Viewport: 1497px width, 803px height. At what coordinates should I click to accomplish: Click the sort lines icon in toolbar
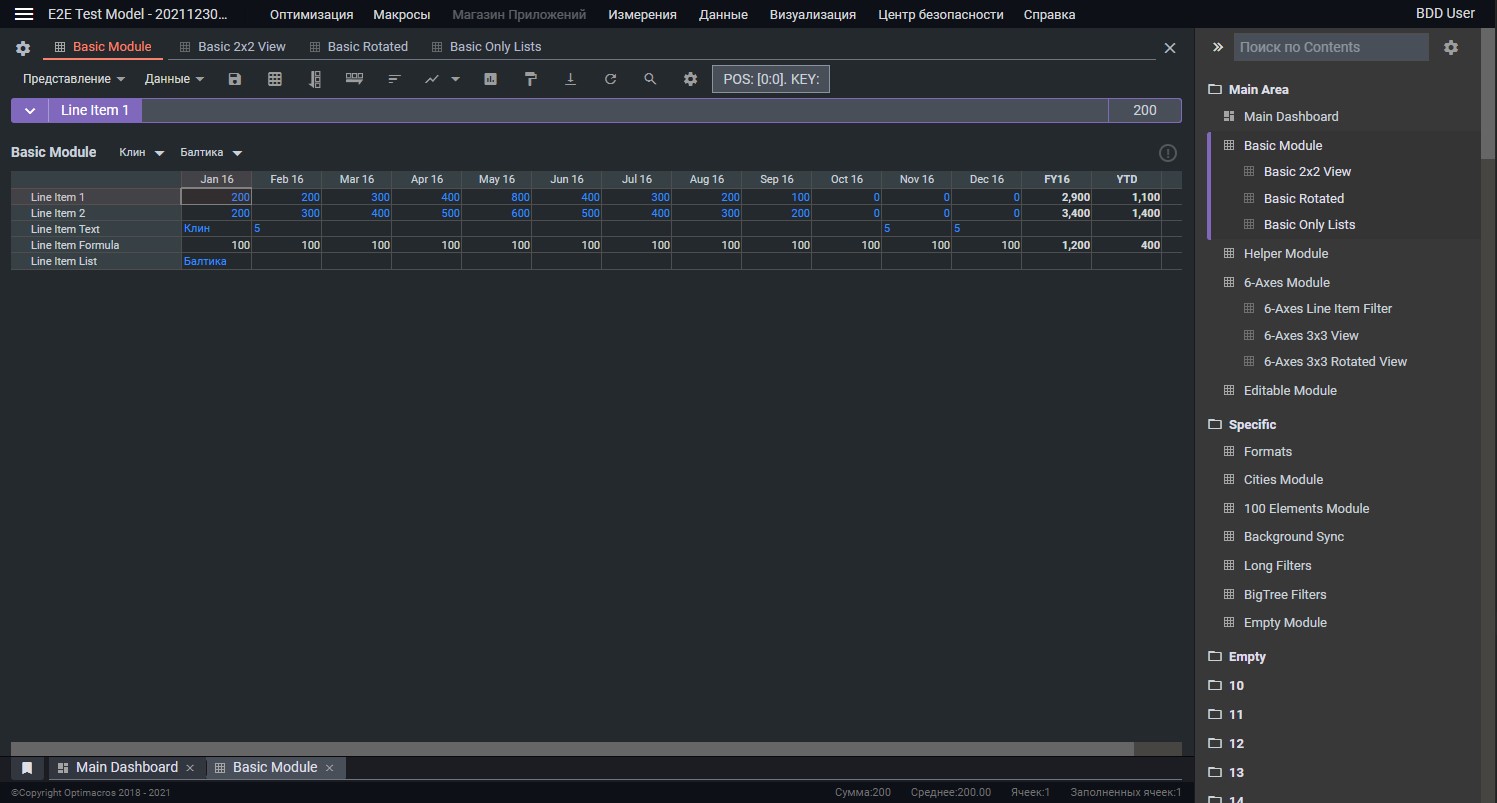click(x=394, y=79)
